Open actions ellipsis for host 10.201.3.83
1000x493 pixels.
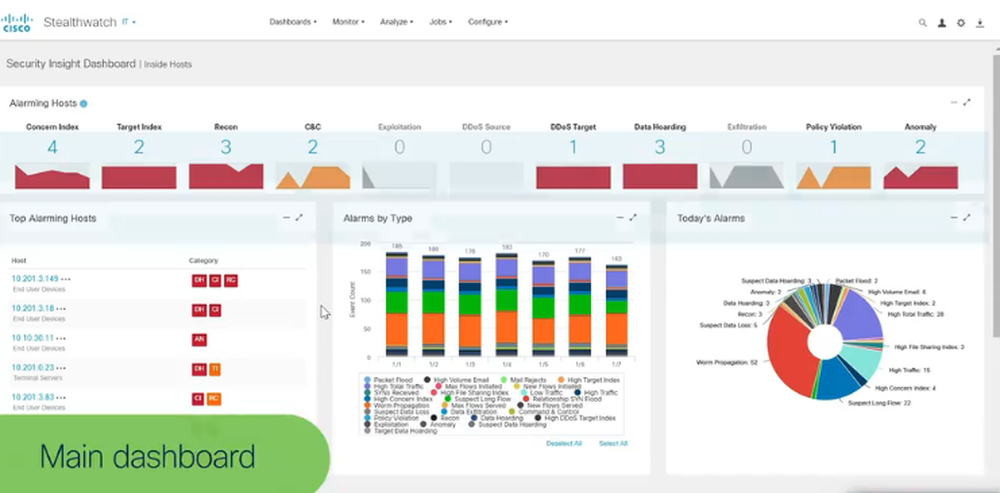(61, 397)
